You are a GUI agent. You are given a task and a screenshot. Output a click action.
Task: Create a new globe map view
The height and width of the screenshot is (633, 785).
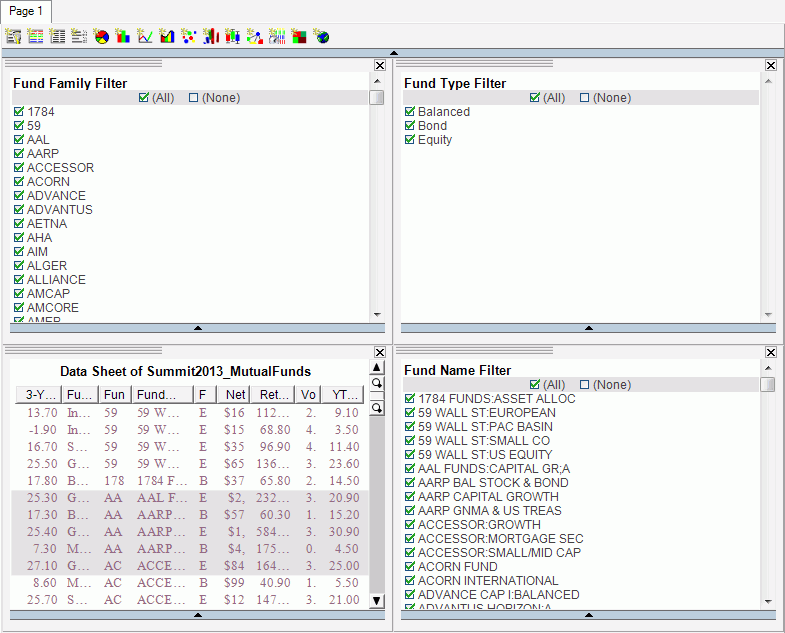click(321, 37)
